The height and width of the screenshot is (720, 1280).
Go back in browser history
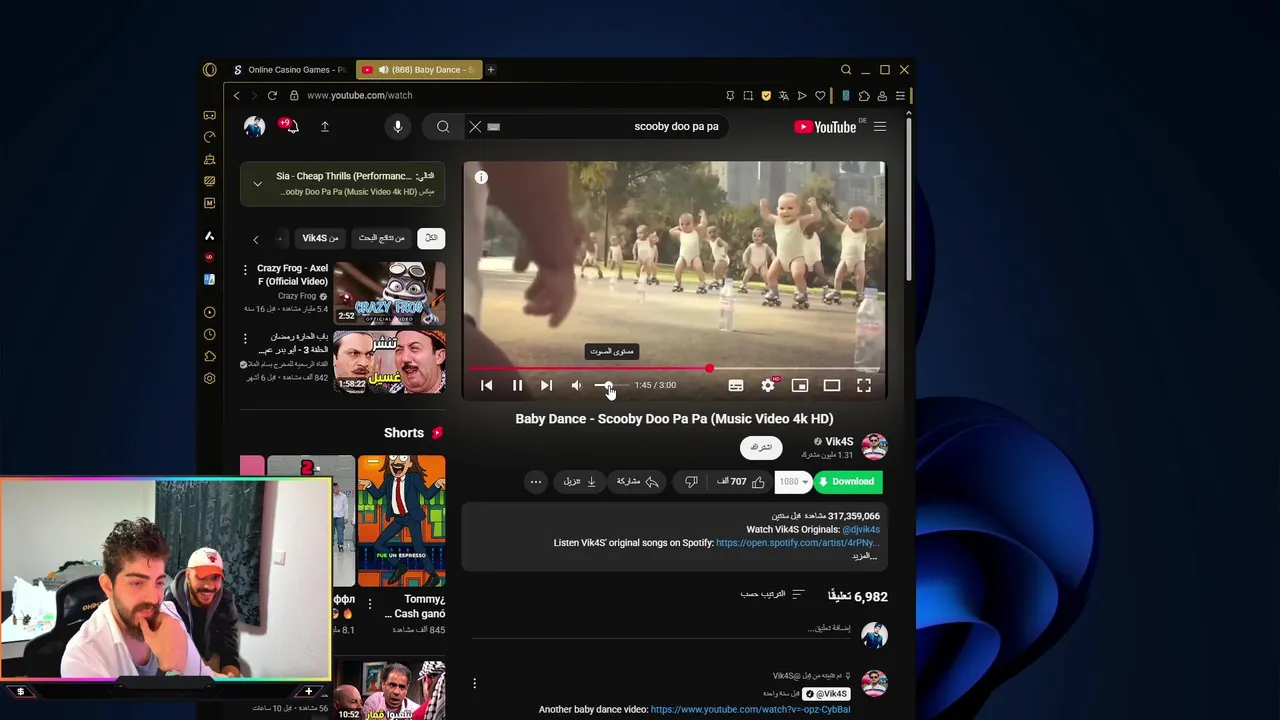coord(237,96)
